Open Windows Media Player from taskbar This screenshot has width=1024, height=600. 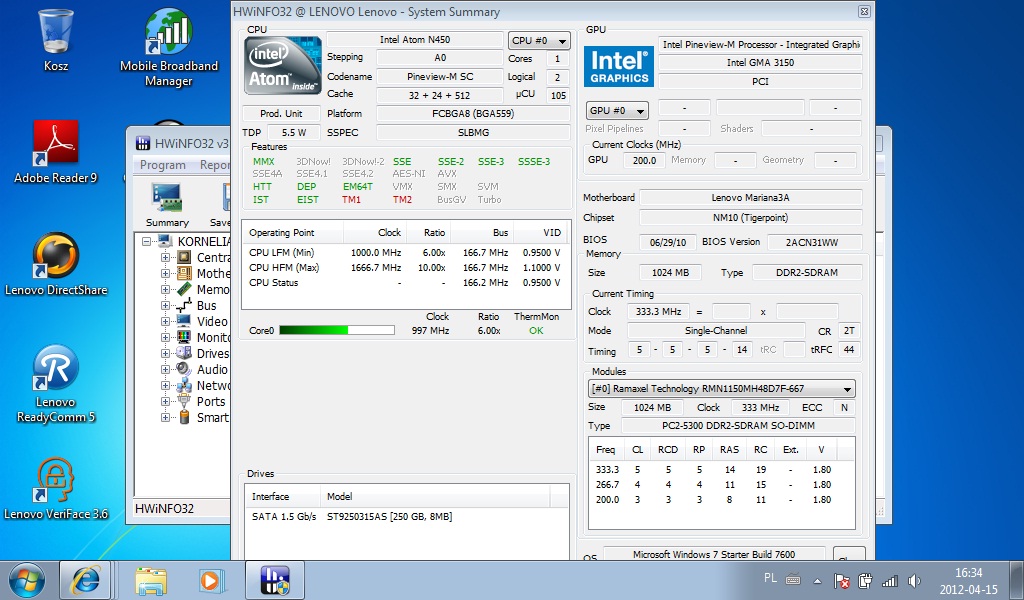click(210, 580)
